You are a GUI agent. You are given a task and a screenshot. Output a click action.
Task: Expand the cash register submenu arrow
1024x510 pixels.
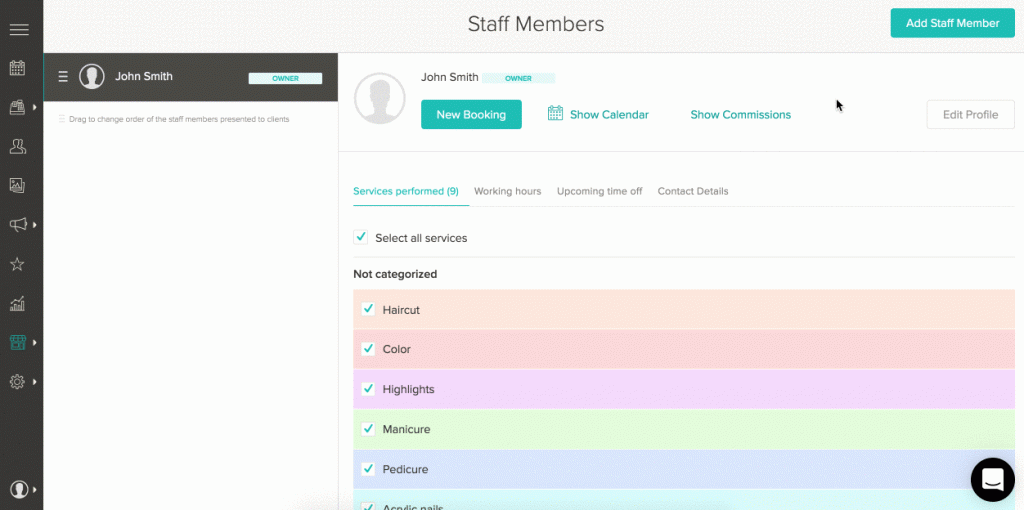tap(34, 107)
